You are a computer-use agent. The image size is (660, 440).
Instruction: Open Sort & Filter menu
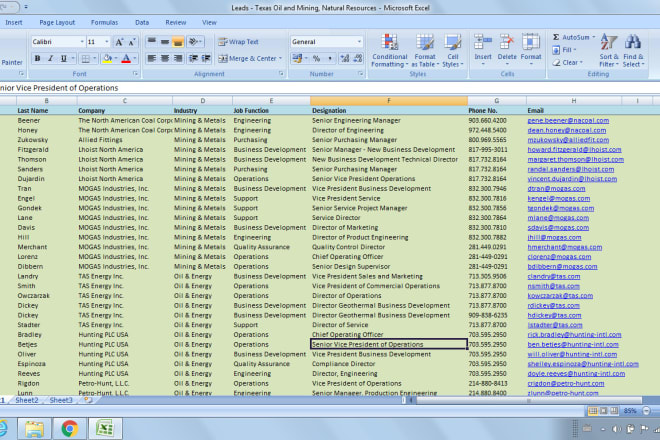(x=609, y=51)
